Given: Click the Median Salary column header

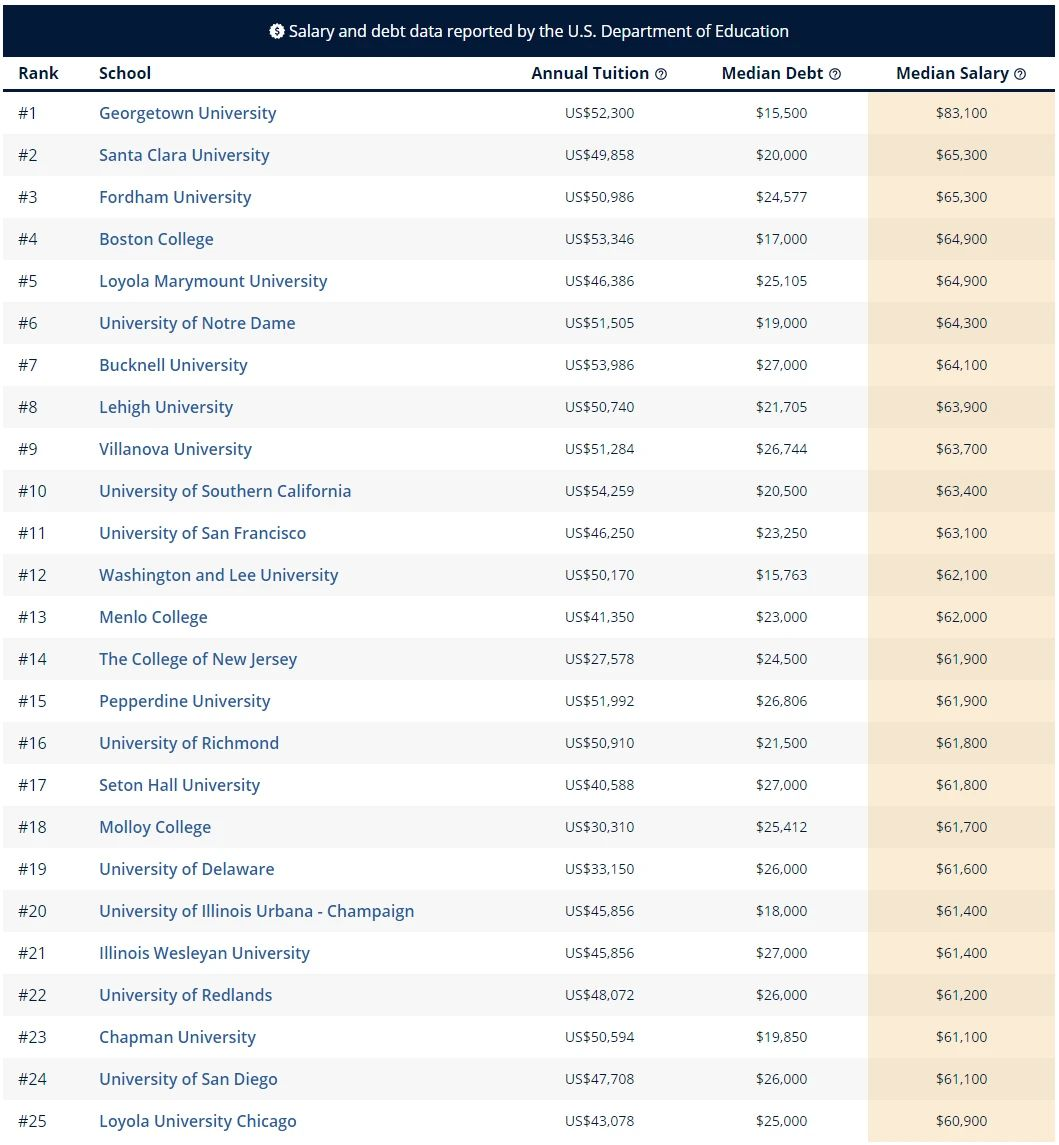Looking at the screenshot, I should click(x=952, y=74).
